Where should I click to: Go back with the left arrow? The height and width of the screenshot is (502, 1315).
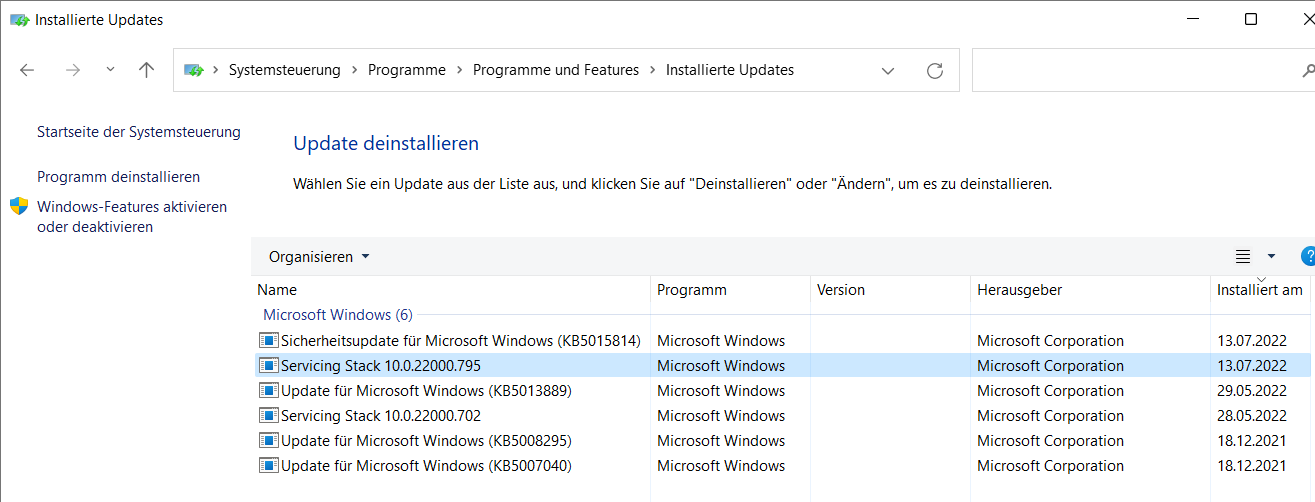27,70
